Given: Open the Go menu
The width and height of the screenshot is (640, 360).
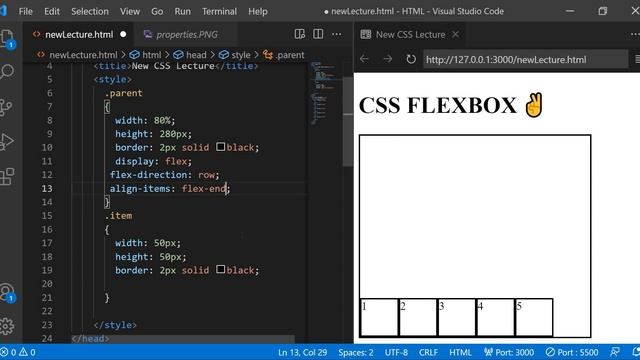Looking at the screenshot, I should pos(157,11).
